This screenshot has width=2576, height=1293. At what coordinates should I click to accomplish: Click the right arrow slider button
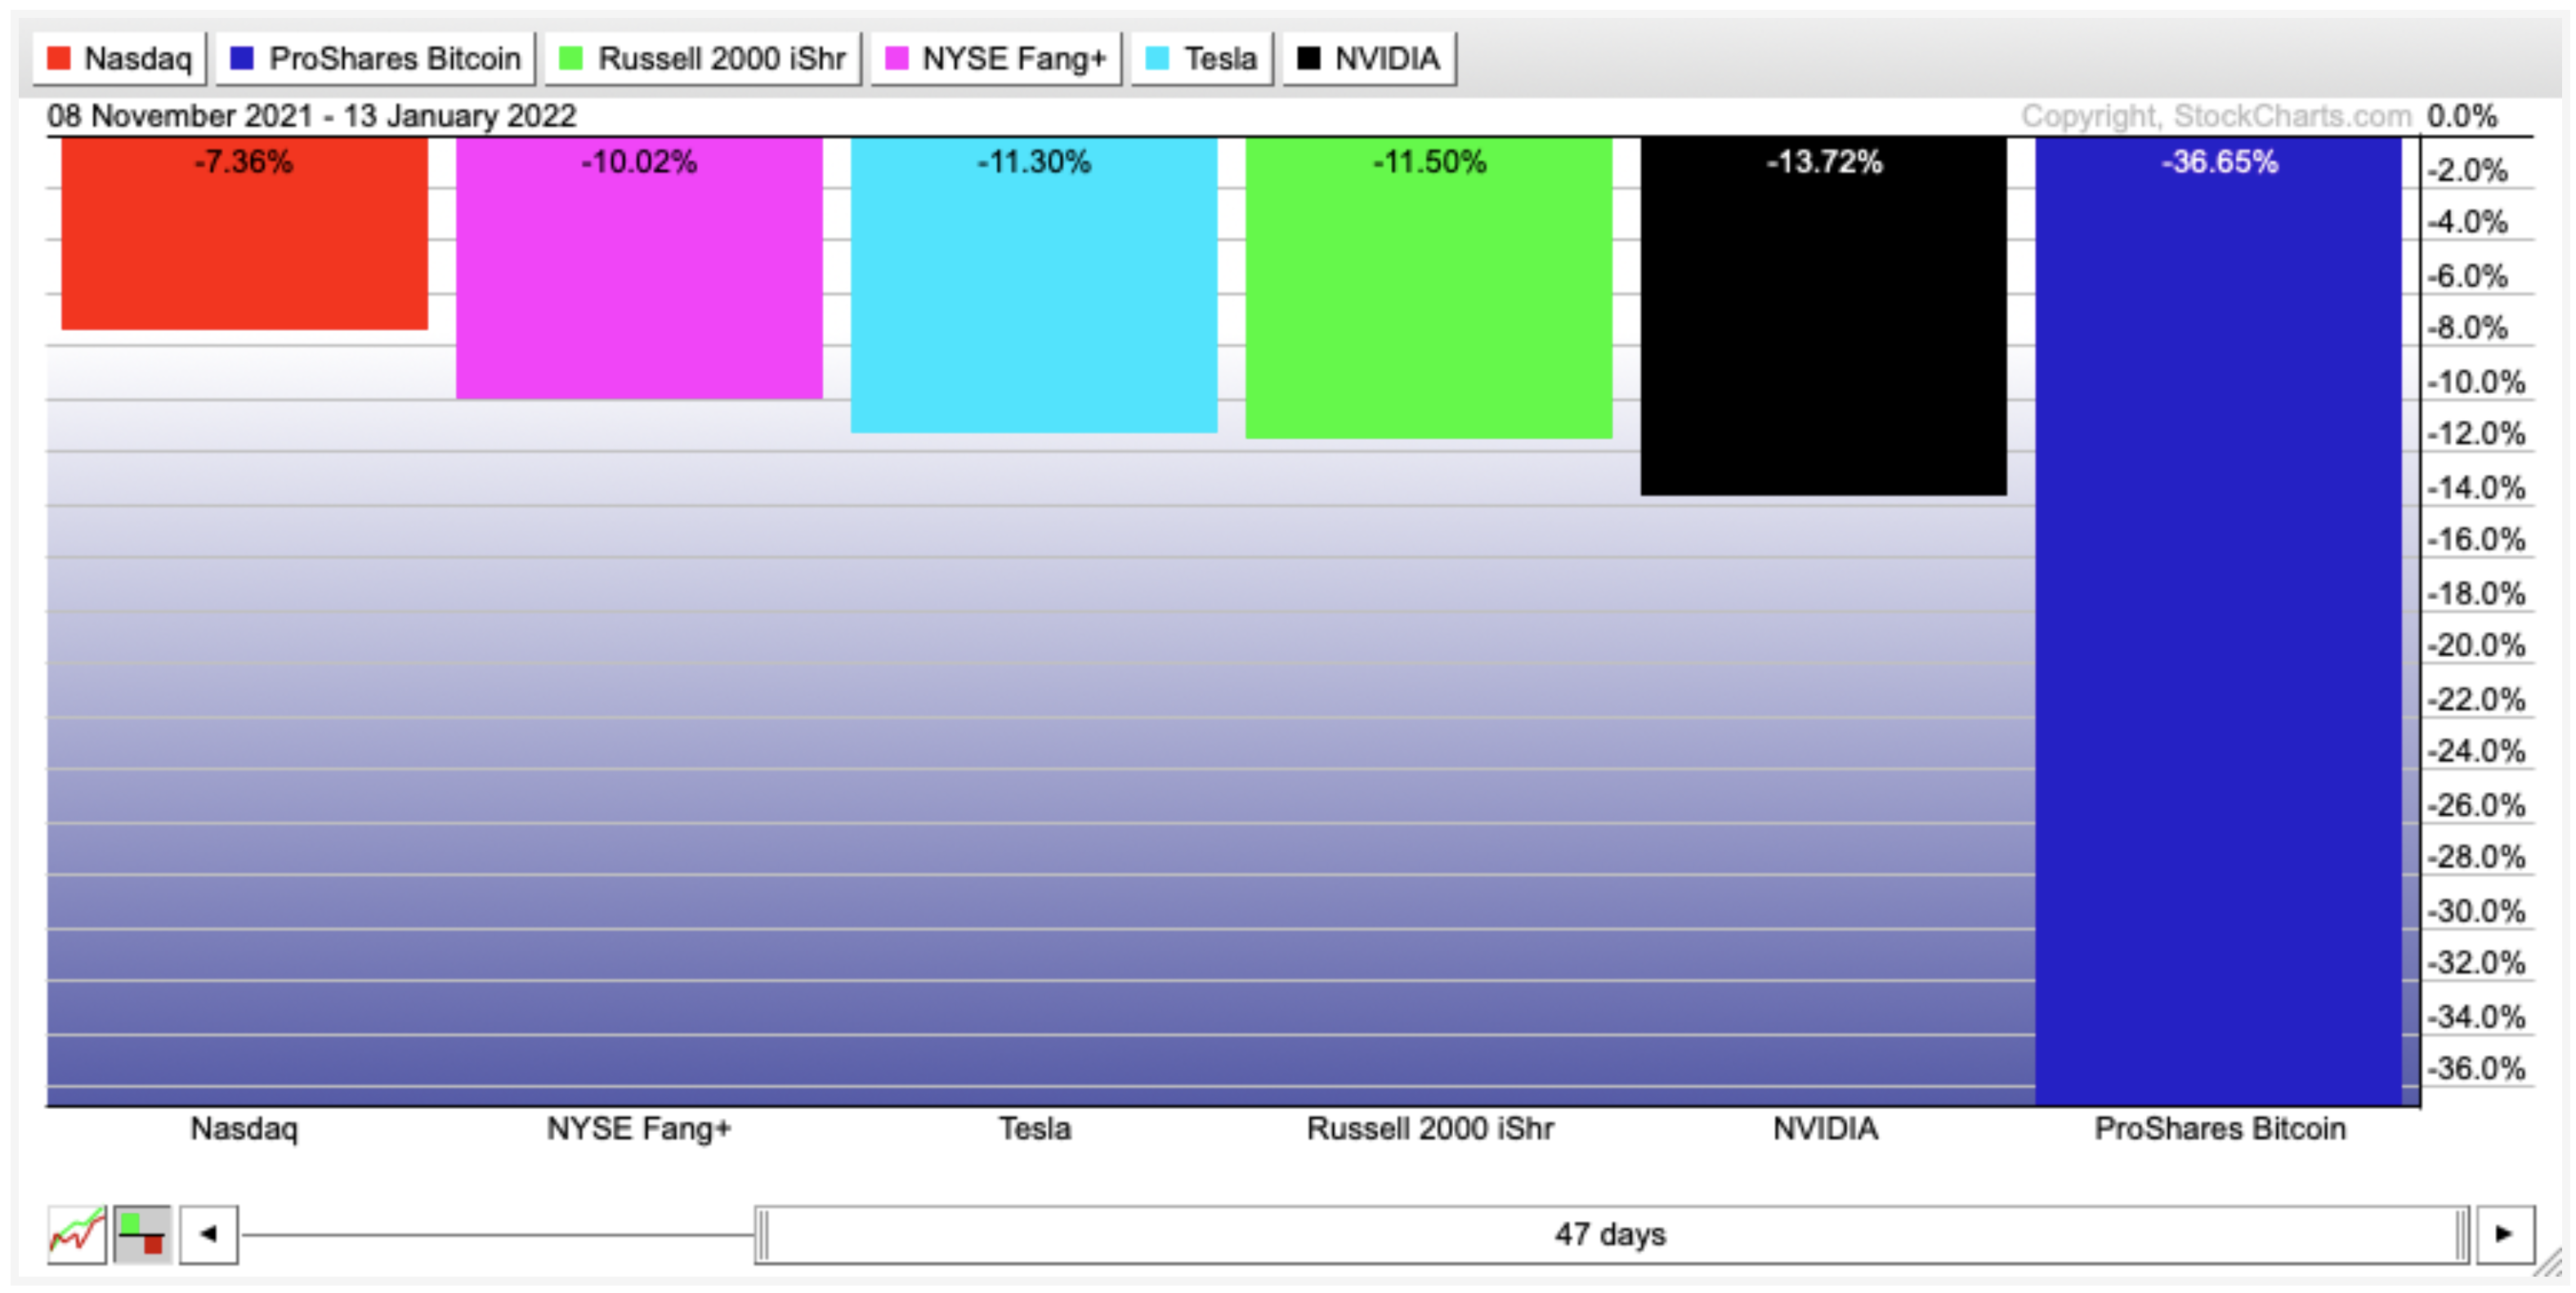[x=2505, y=1234]
